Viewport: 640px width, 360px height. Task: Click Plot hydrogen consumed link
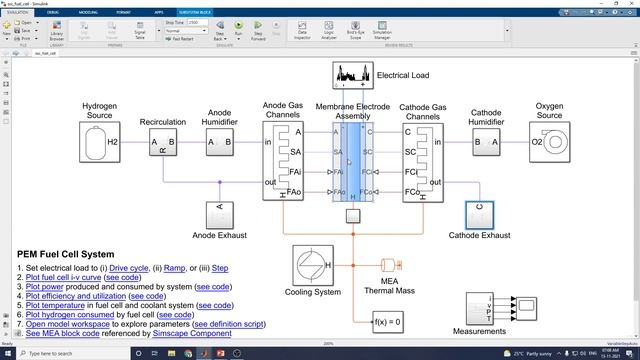(x=70, y=315)
